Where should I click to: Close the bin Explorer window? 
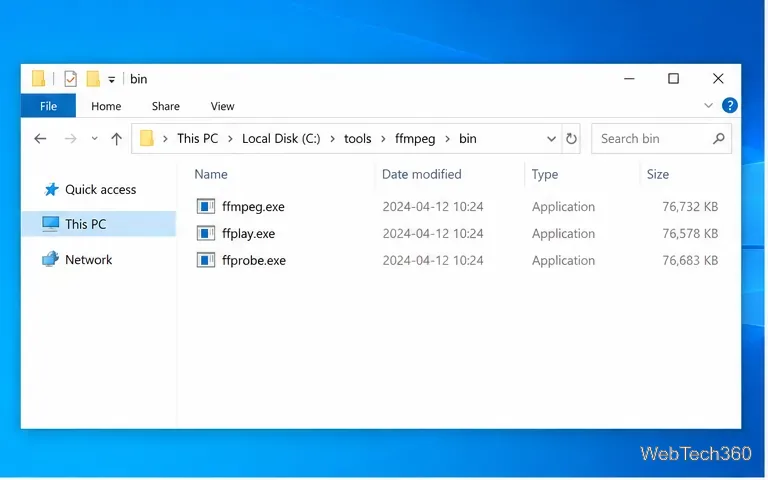tap(718, 78)
